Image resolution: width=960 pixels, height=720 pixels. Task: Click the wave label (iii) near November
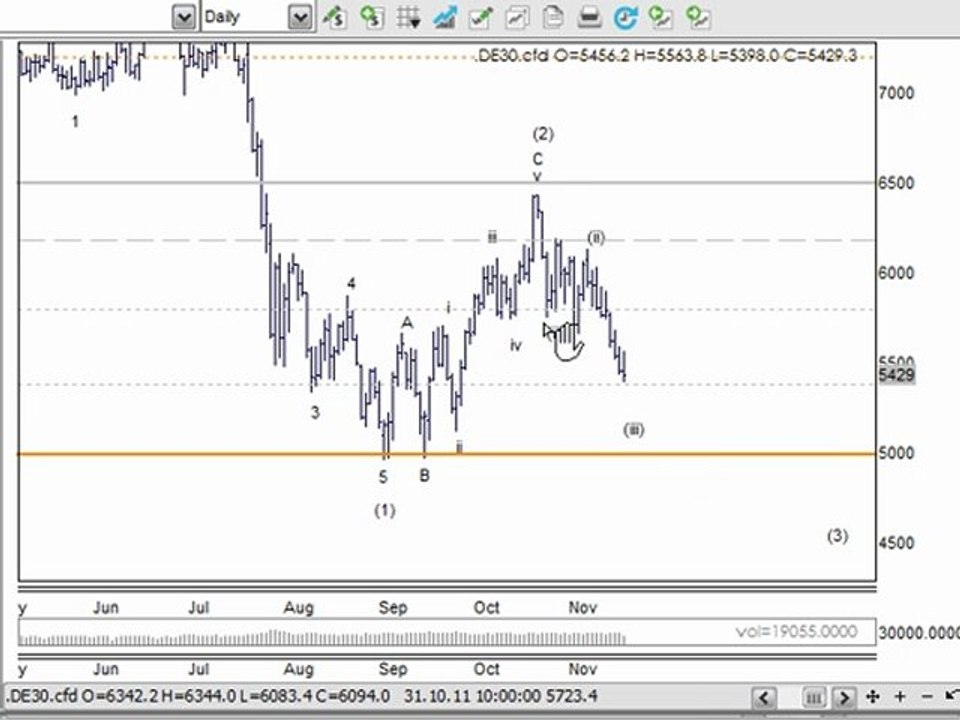coord(634,430)
